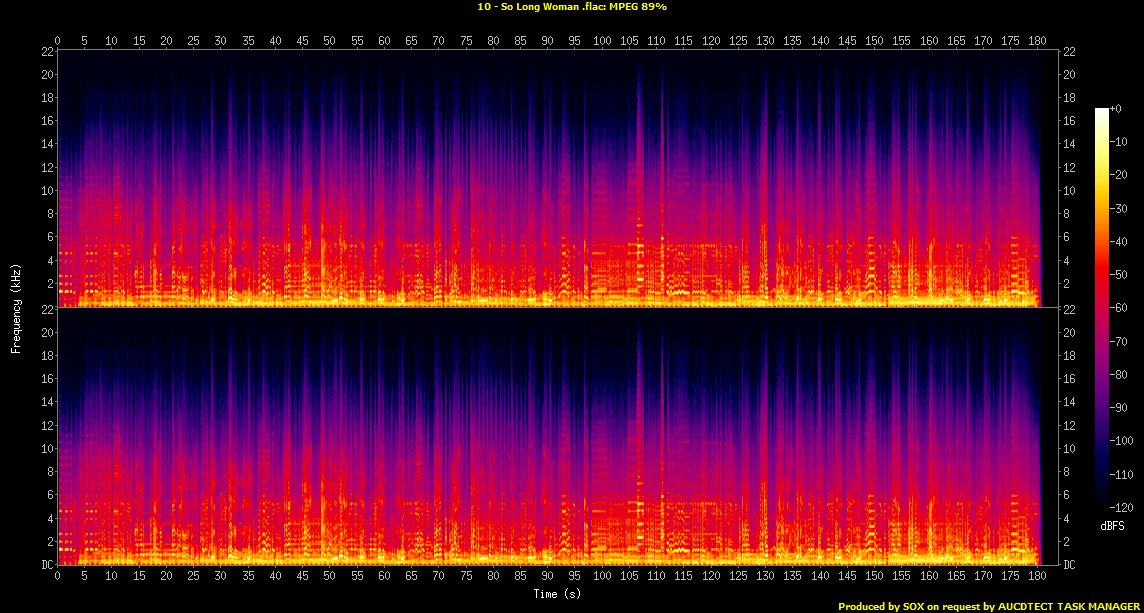The width and height of the screenshot is (1144, 613).
Task: Click the "50" tick on the bottom time axis
Action: (x=330, y=576)
